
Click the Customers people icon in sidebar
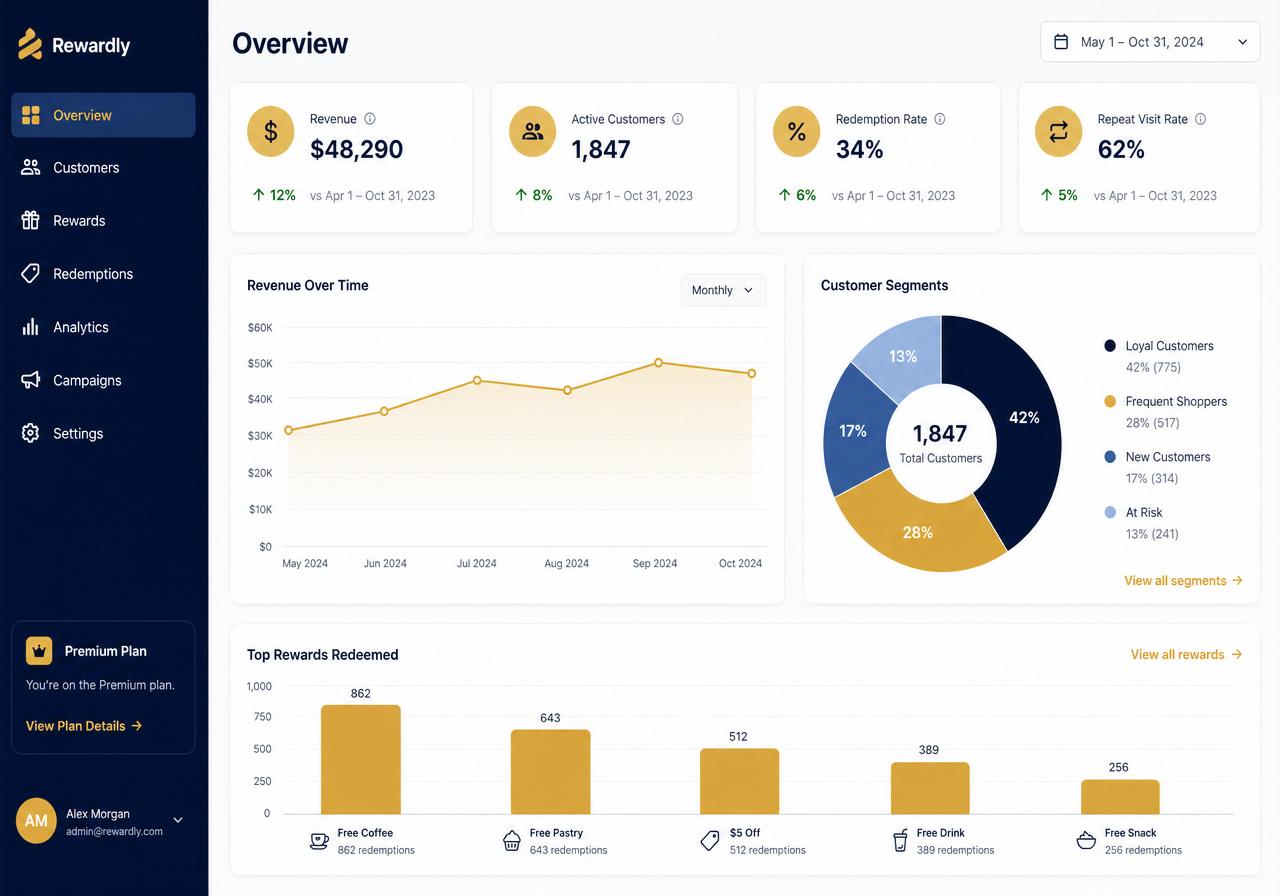click(31, 167)
